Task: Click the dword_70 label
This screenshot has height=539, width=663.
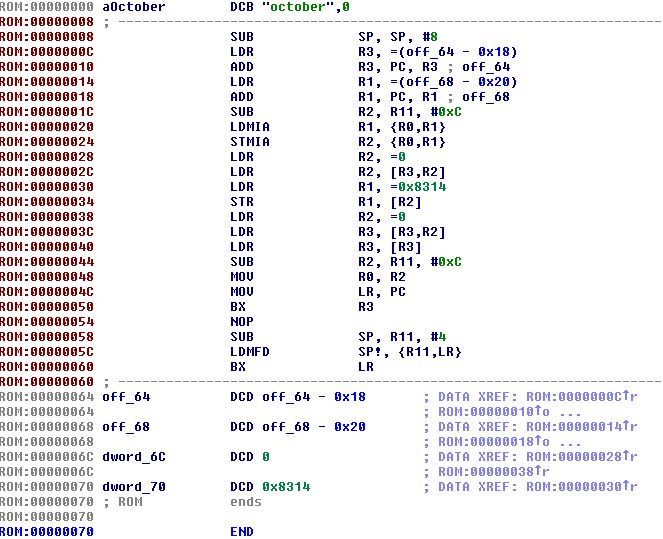Action: (x=134, y=487)
